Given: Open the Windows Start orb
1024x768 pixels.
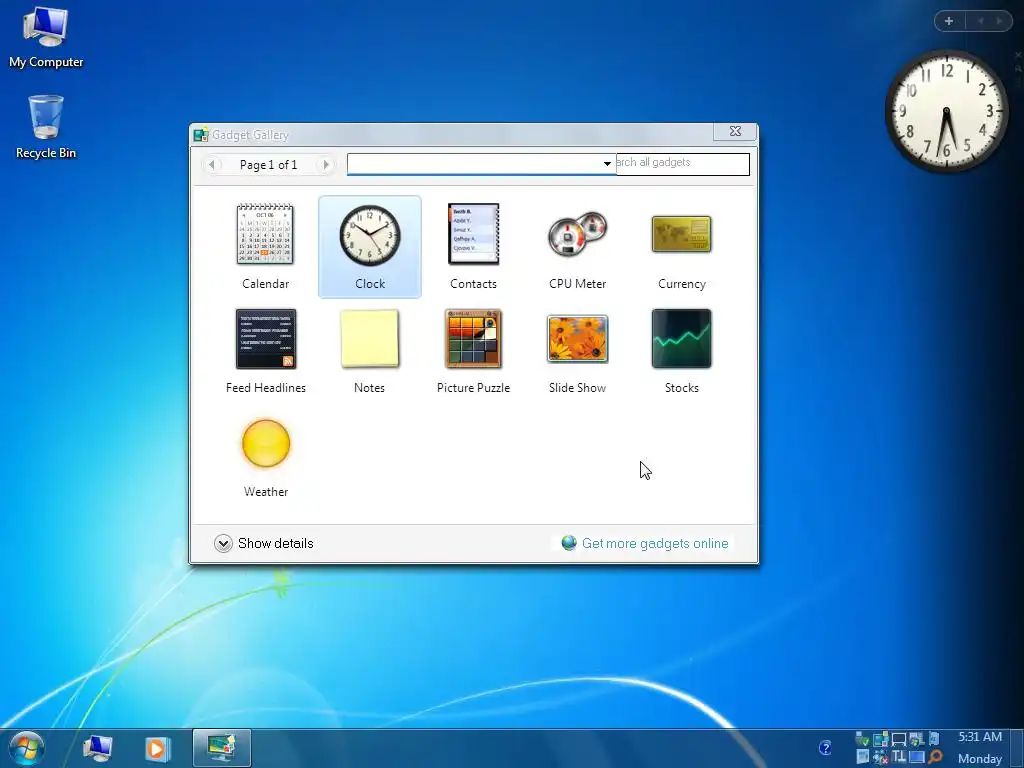Looking at the screenshot, I should pos(27,748).
